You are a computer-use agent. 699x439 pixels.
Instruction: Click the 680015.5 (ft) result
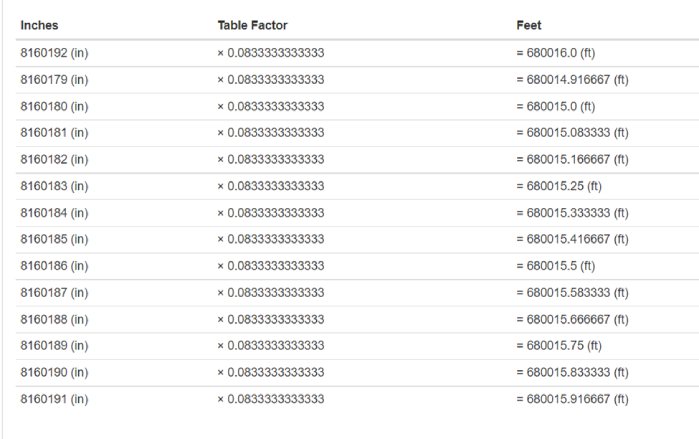click(556, 266)
